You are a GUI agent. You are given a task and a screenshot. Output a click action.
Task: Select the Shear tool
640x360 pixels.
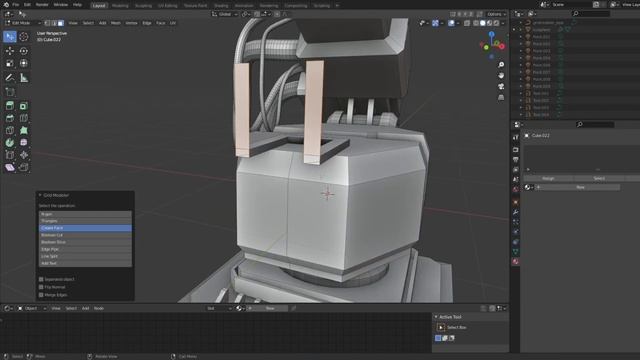(x=10, y=167)
